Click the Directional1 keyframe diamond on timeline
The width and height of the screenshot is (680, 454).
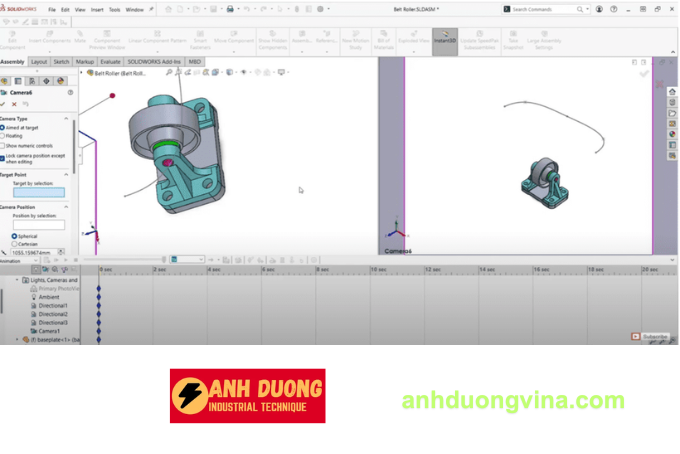[x=99, y=305]
